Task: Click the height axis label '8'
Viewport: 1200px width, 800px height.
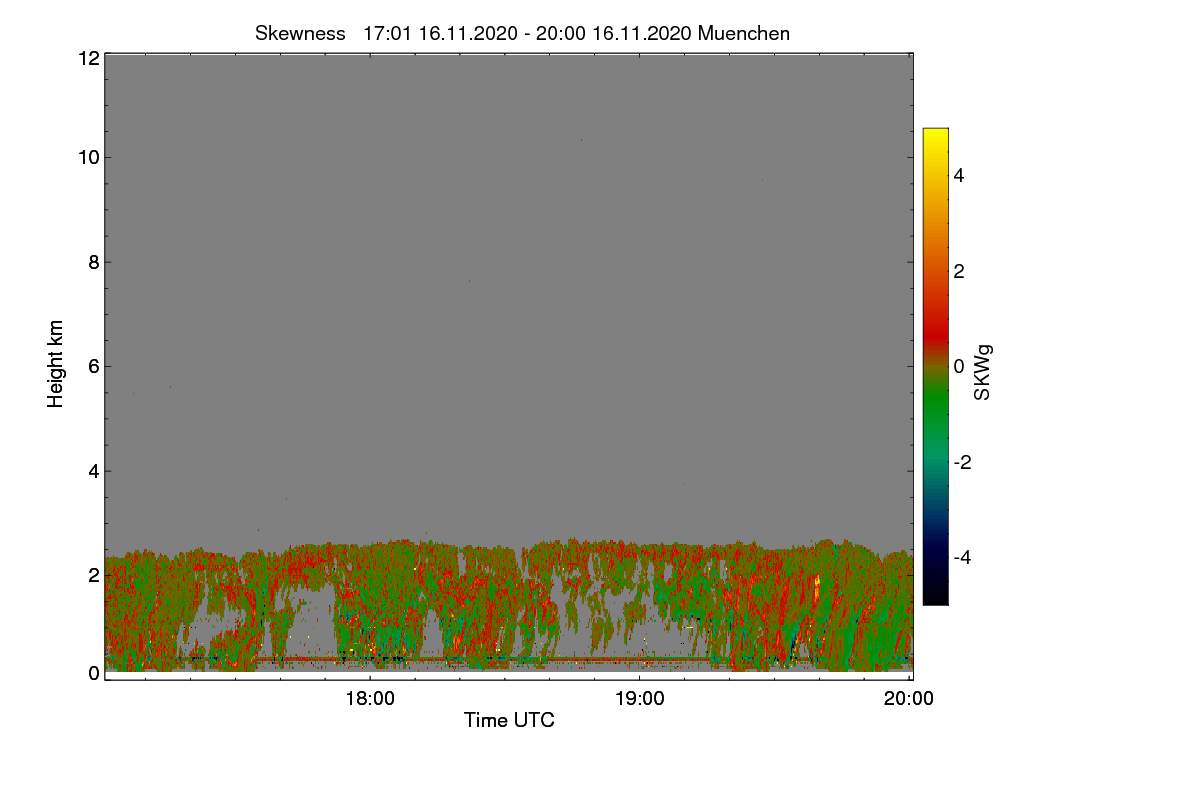Action: (x=94, y=262)
